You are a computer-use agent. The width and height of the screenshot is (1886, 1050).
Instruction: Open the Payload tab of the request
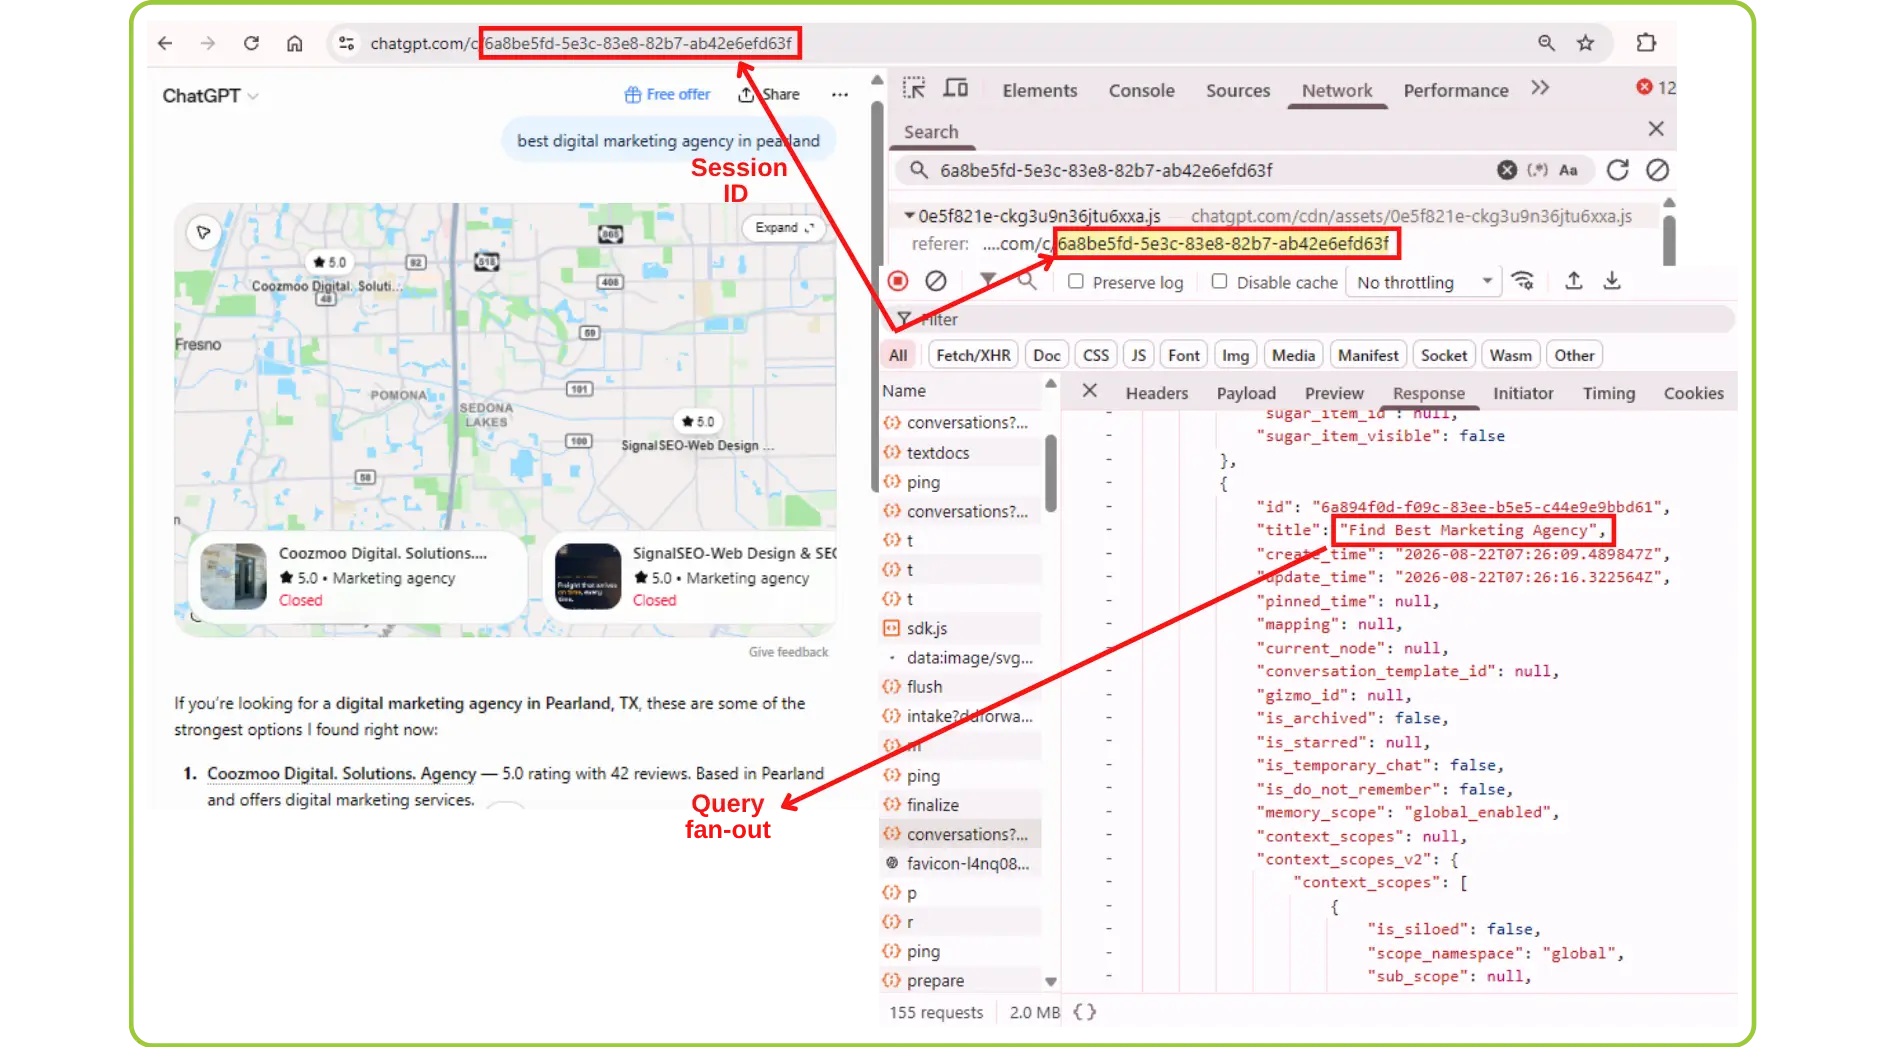click(x=1246, y=393)
